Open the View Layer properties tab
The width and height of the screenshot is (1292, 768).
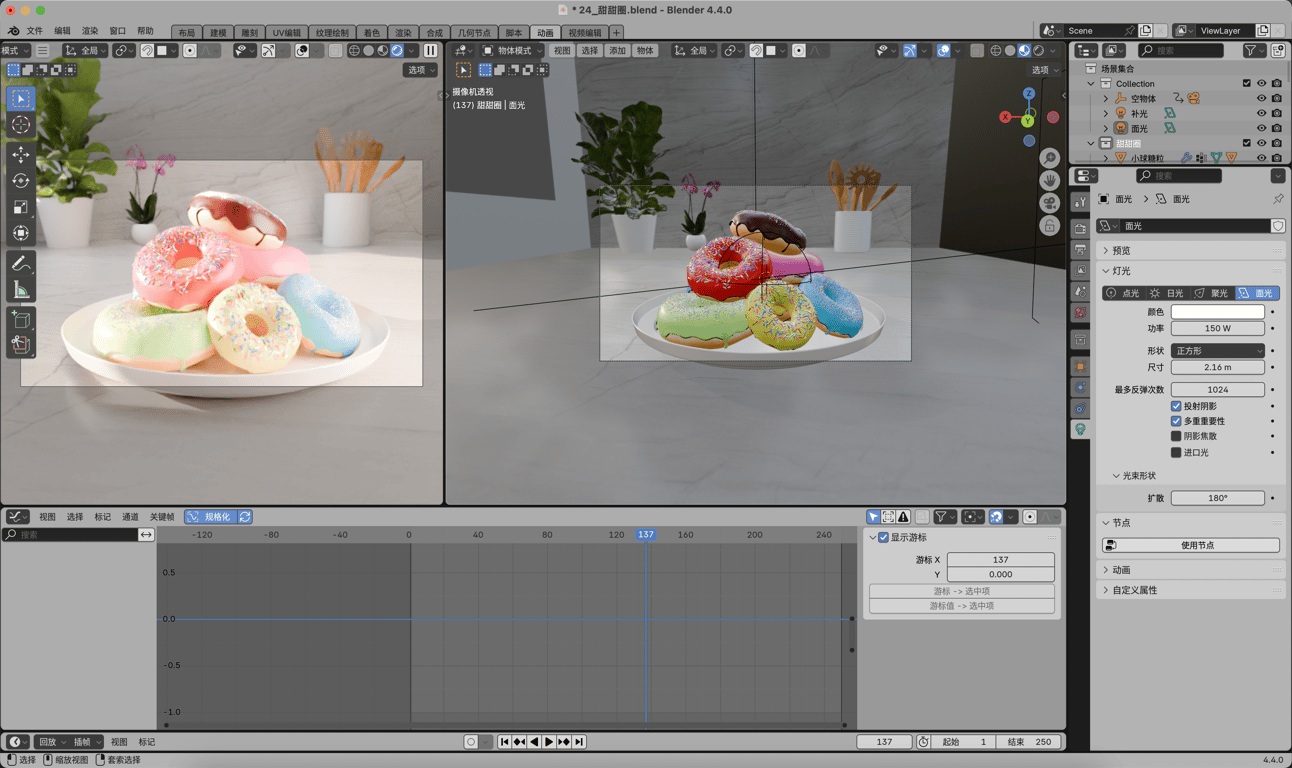pyautogui.click(x=1080, y=270)
